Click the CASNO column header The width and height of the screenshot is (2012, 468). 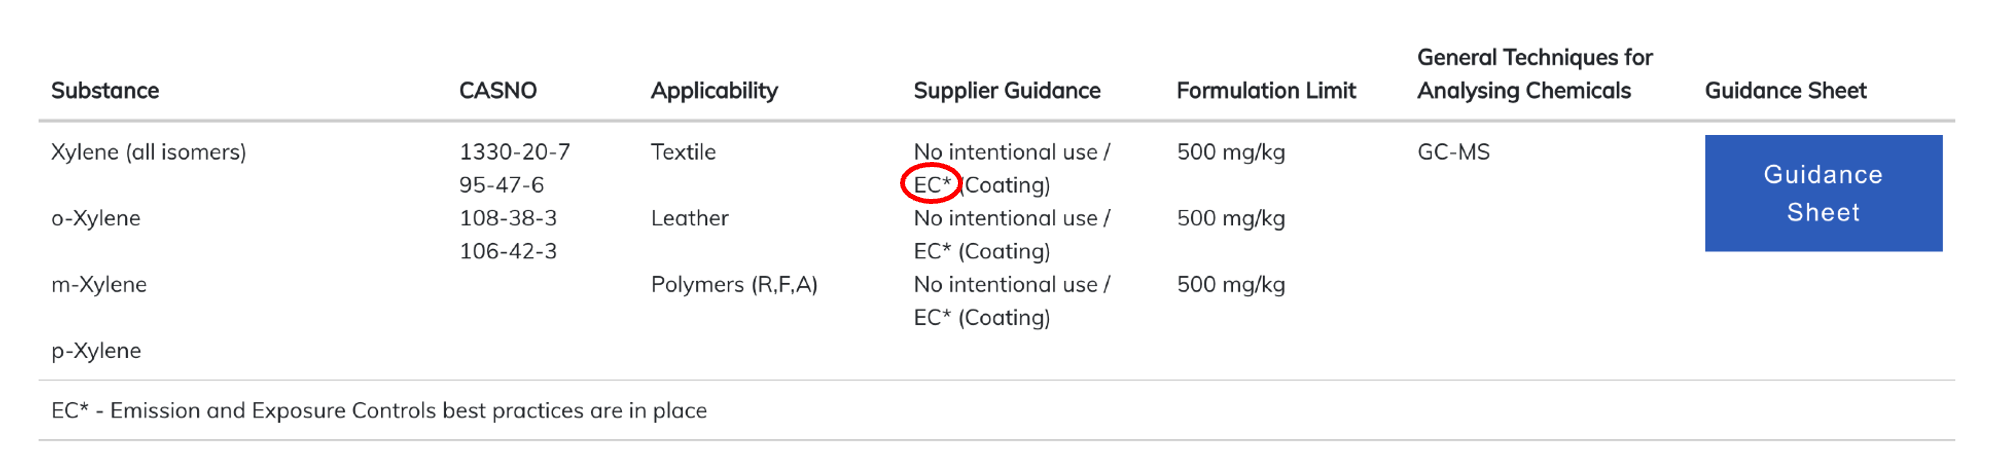tap(498, 91)
